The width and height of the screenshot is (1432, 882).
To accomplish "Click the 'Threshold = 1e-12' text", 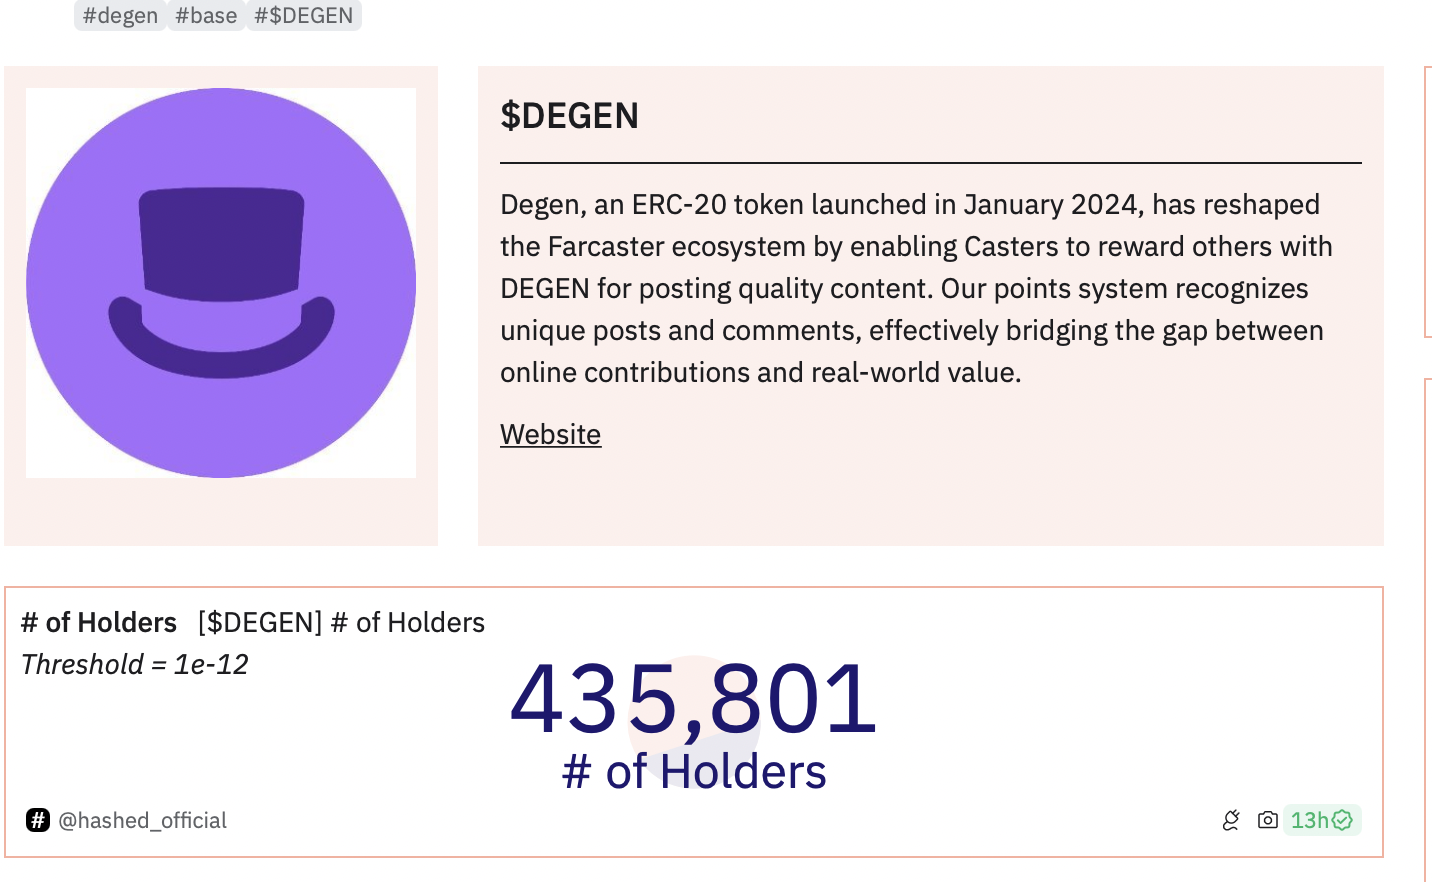I will click(135, 664).
